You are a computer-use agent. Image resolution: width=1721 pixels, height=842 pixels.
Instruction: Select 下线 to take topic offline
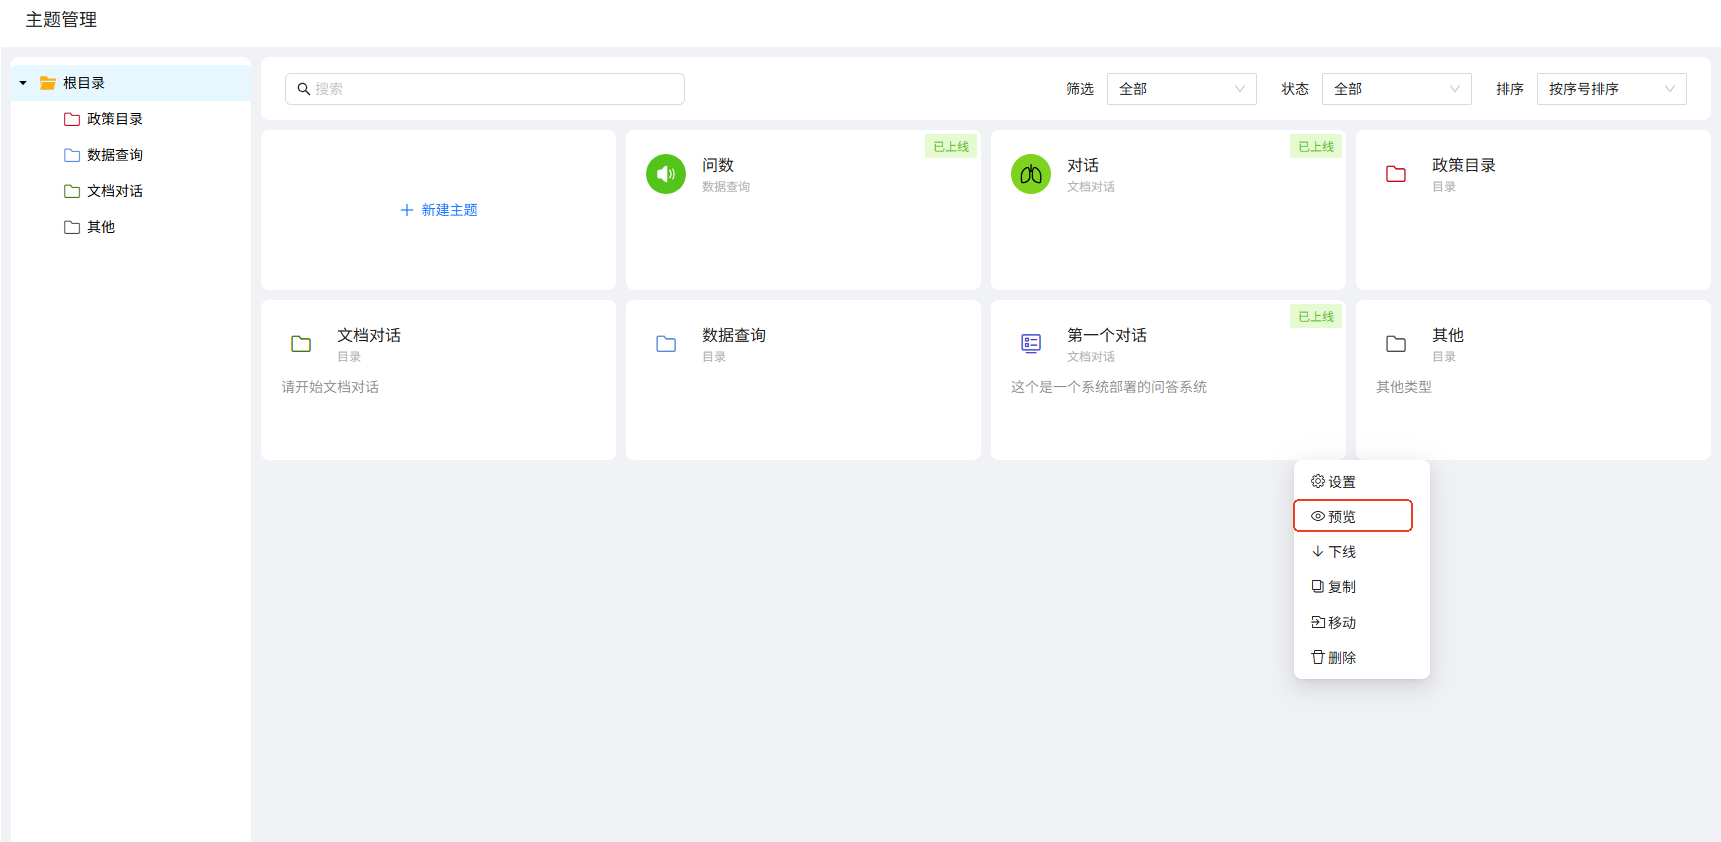tap(1341, 552)
